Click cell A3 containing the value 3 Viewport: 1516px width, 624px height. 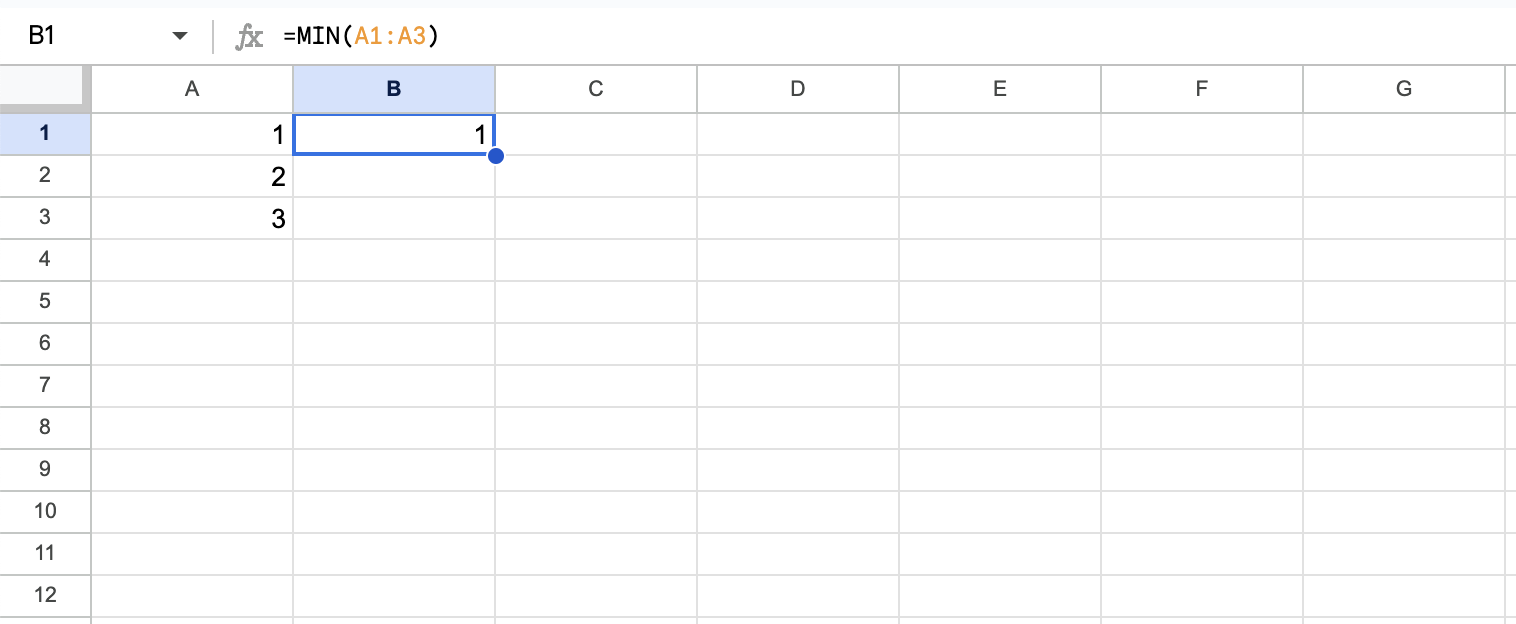tap(192, 218)
